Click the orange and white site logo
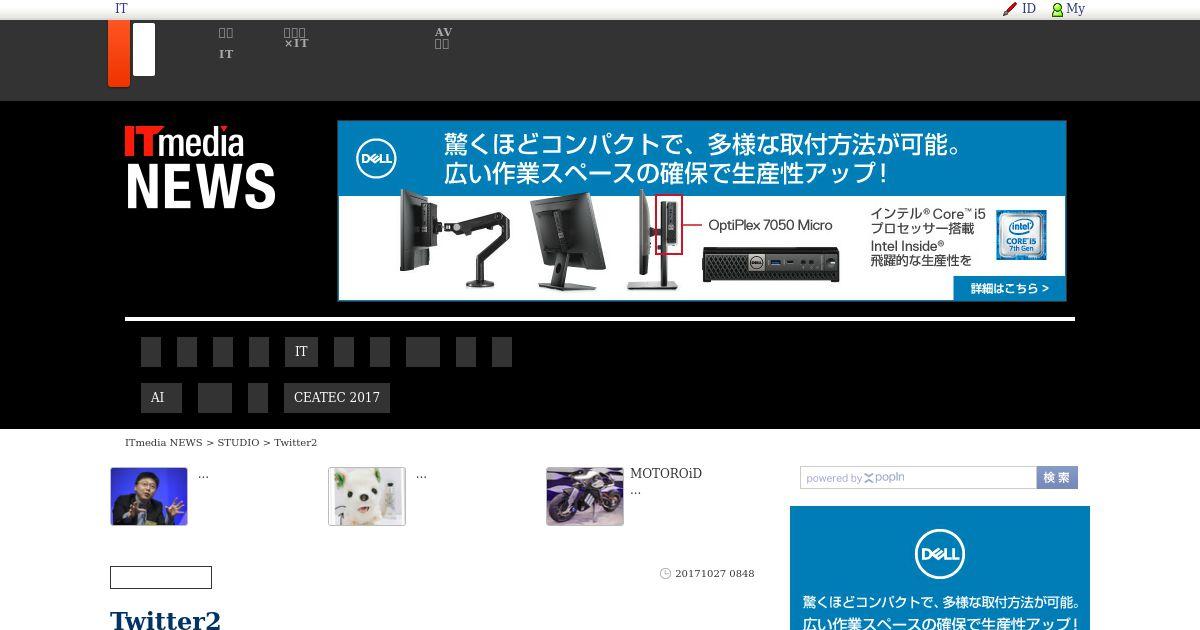This screenshot has height=630, width=1200. pos(132,53)
